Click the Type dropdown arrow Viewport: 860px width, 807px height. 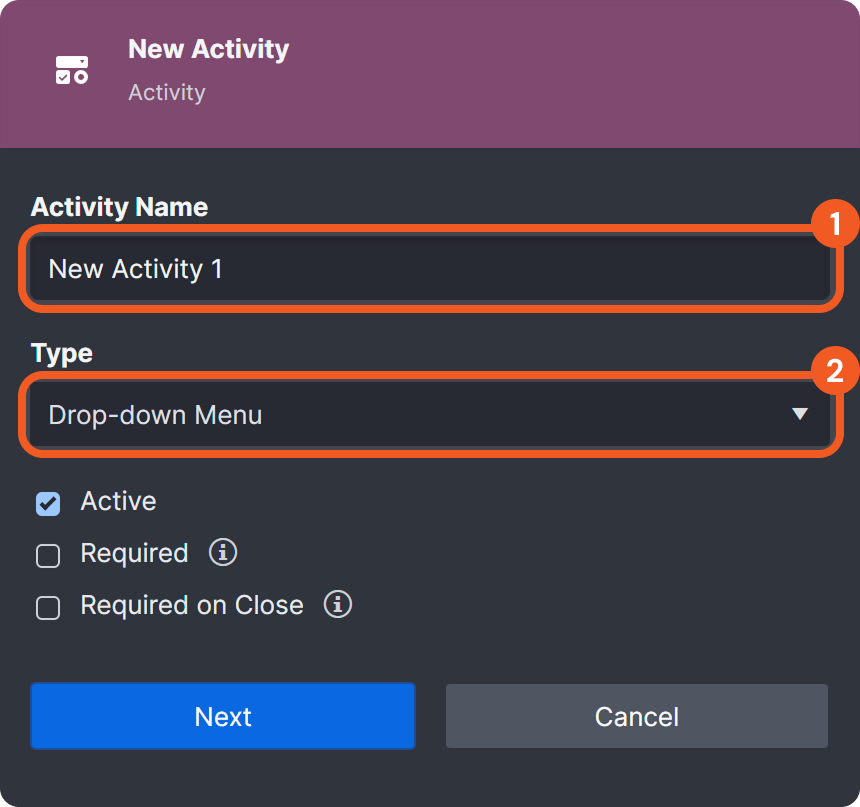(x=799, y=414)
